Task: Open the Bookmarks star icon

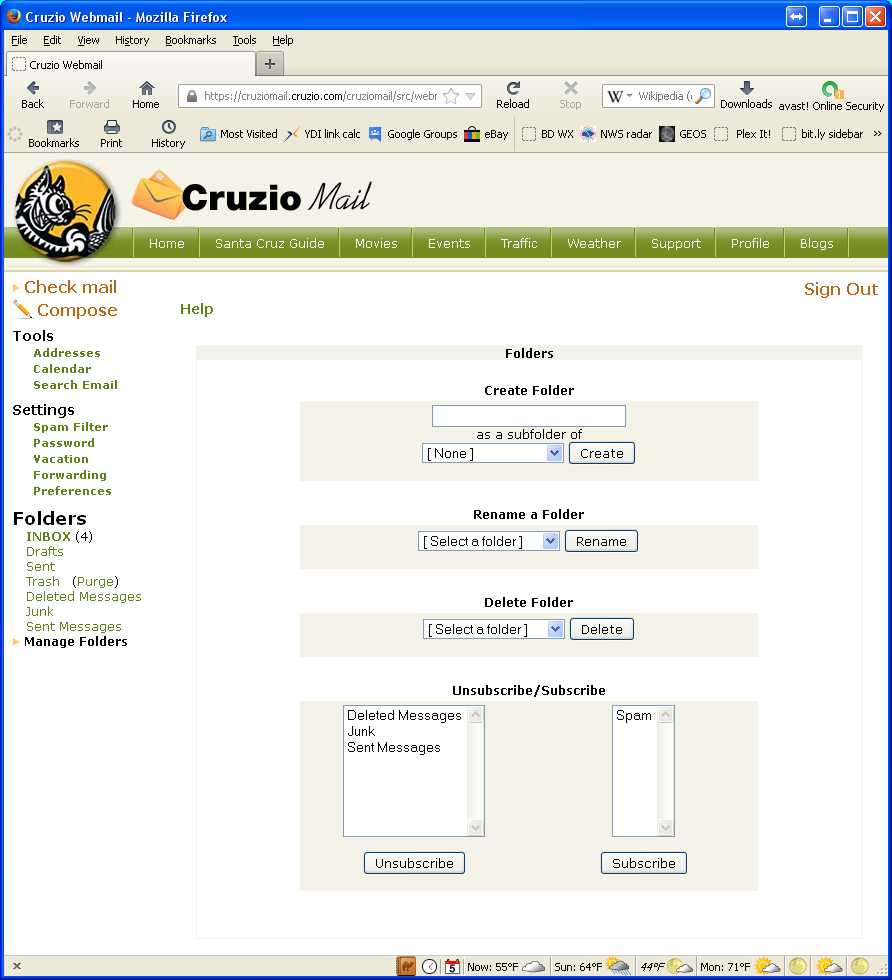Action: 54,127
